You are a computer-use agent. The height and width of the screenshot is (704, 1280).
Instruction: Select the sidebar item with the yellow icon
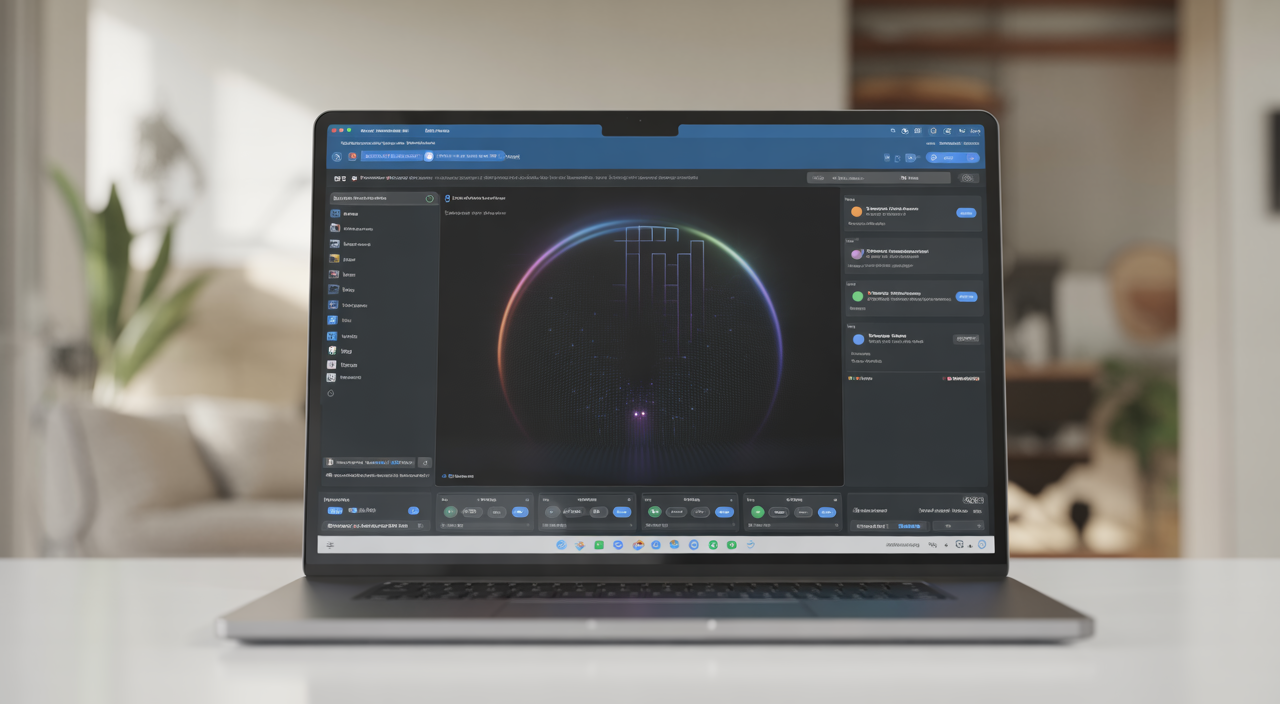click(x=333, y=259)
